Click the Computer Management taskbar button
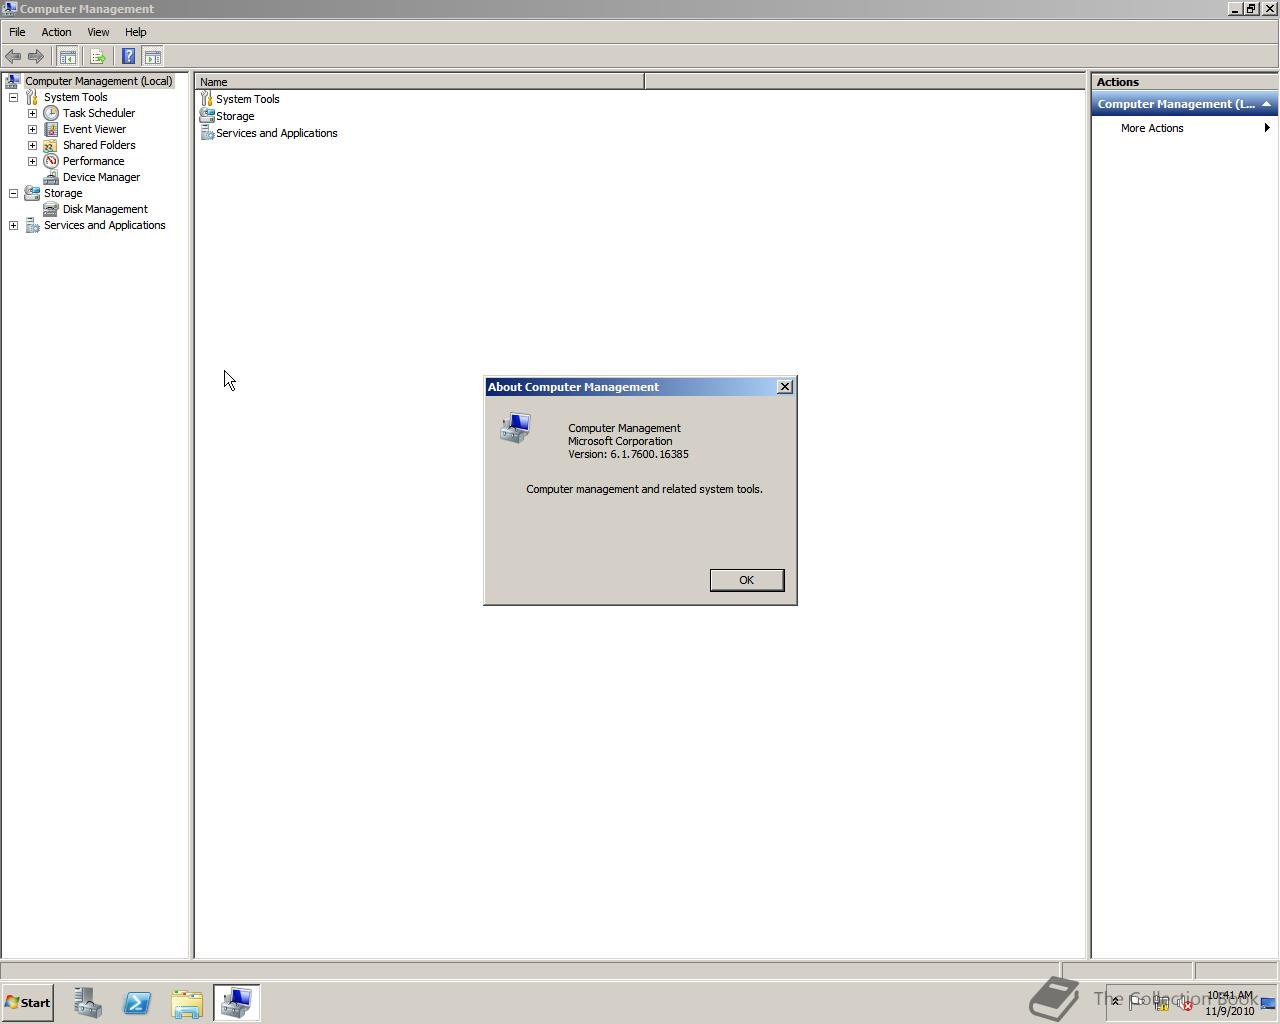Screen dimensions: 1280x1024 237,1003
